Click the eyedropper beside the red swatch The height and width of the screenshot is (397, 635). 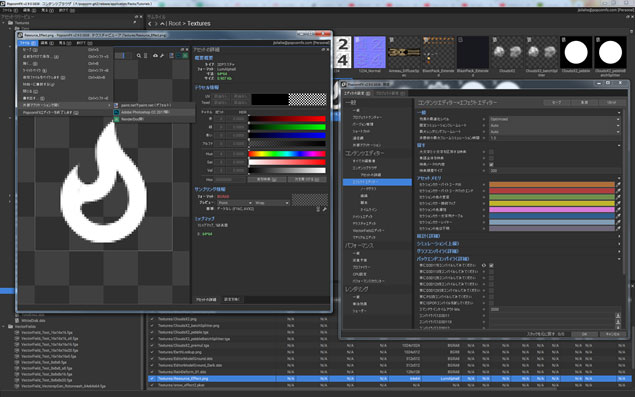618,191
